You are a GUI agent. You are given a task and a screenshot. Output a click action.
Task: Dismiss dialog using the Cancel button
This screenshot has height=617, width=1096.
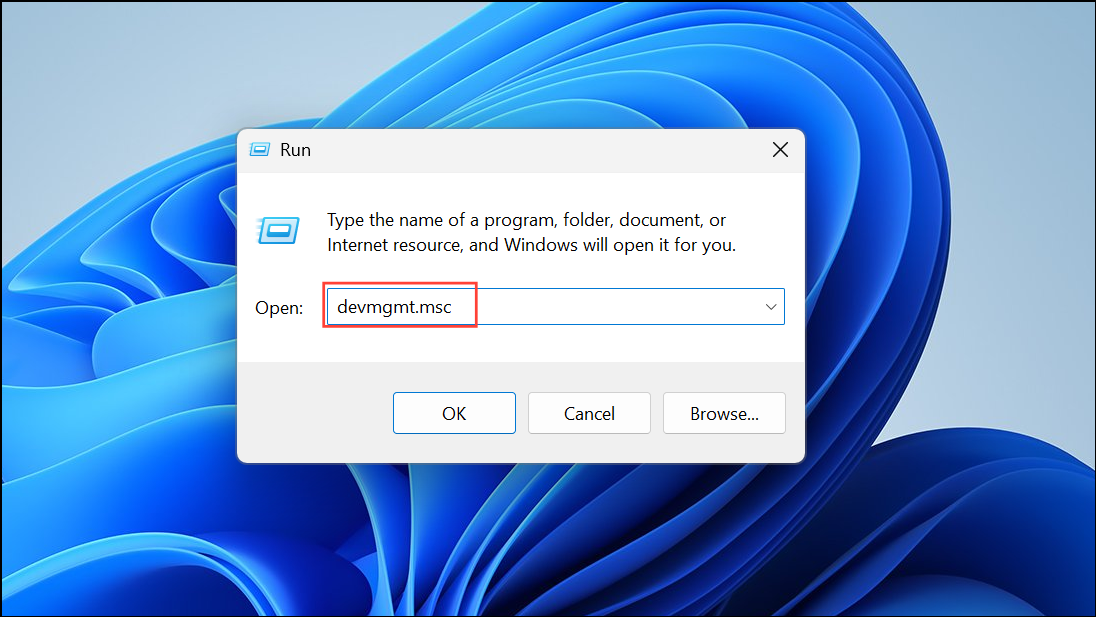589,412
